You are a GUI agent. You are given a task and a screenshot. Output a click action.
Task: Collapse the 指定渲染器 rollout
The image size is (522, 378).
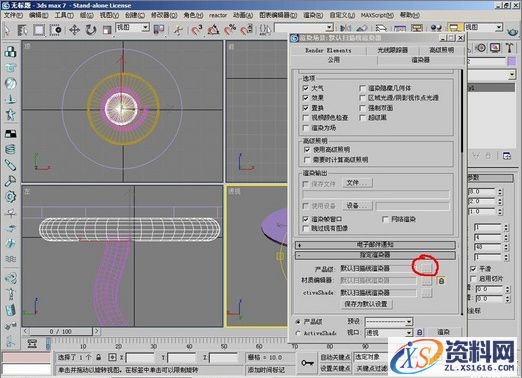click(375, 255)
